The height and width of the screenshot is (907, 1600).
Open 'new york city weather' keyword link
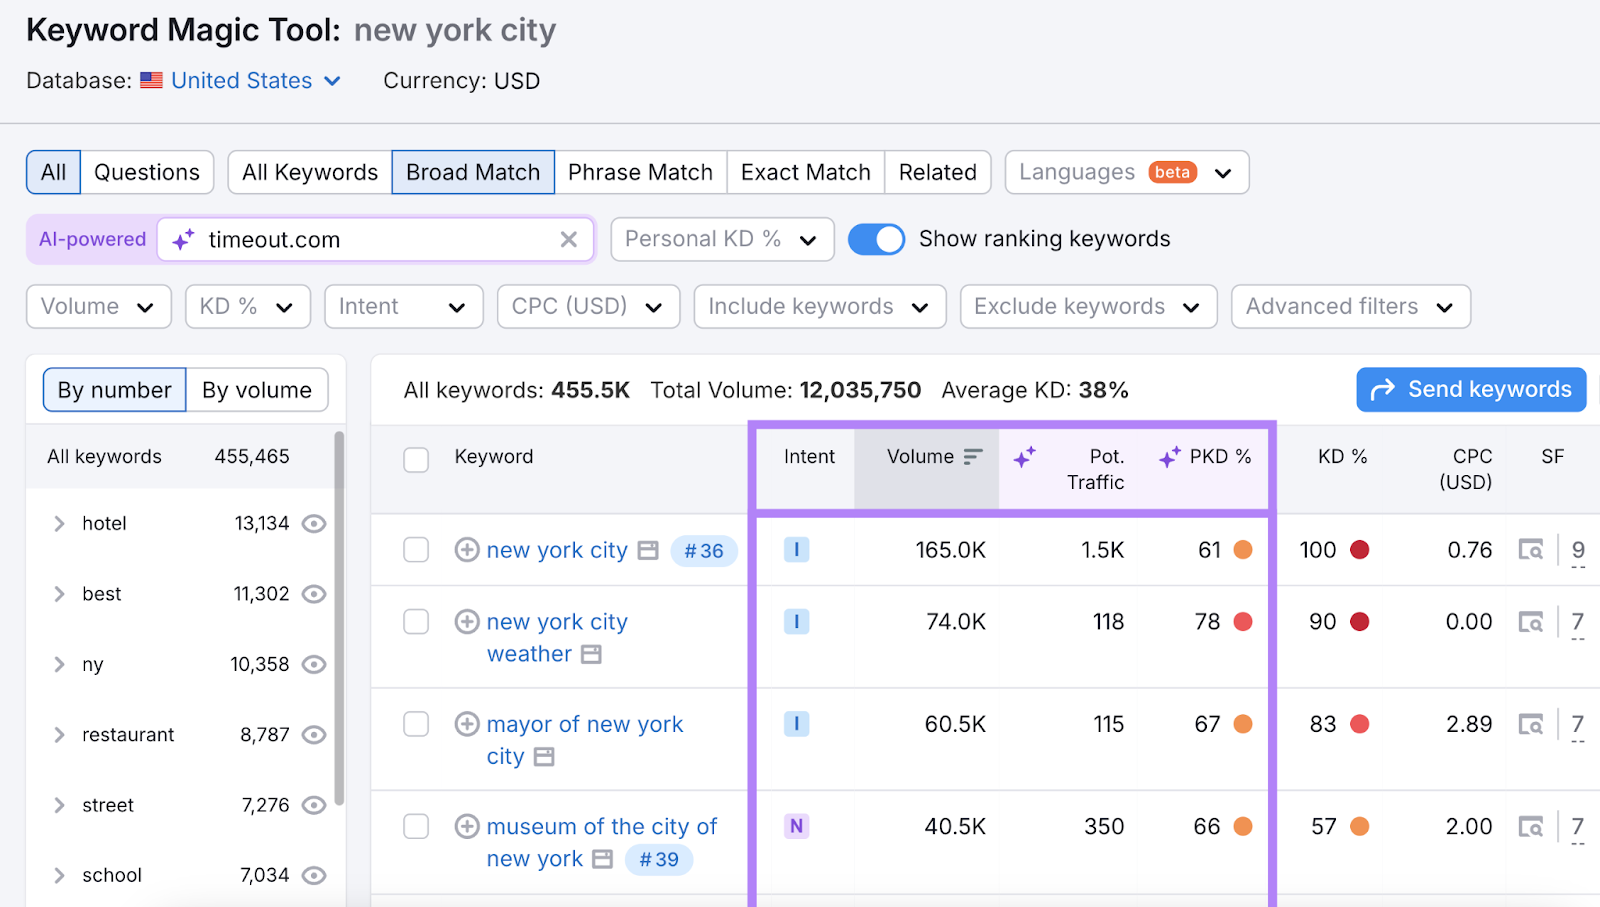click(x=557, y=638)
